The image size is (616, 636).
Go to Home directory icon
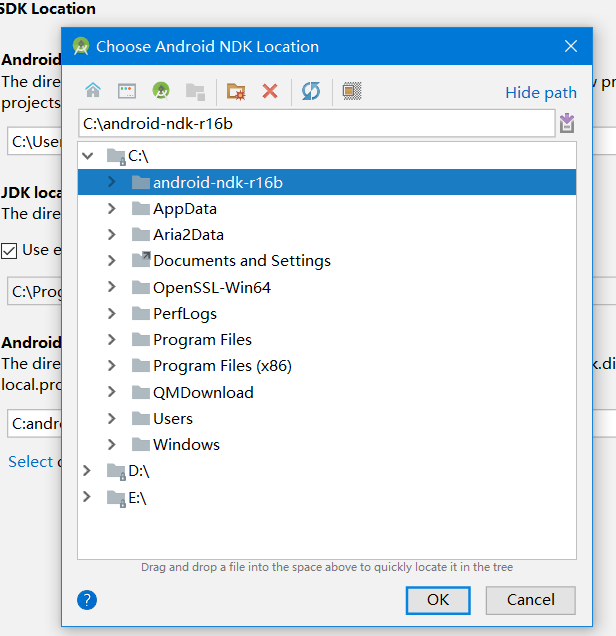click(93, 91)
